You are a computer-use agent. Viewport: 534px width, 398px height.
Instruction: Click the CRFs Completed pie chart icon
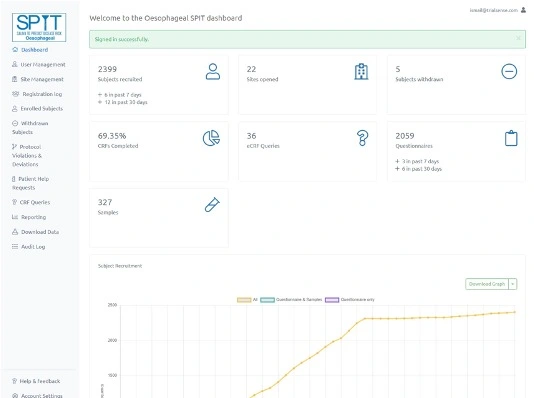click(x=211, y=138)
